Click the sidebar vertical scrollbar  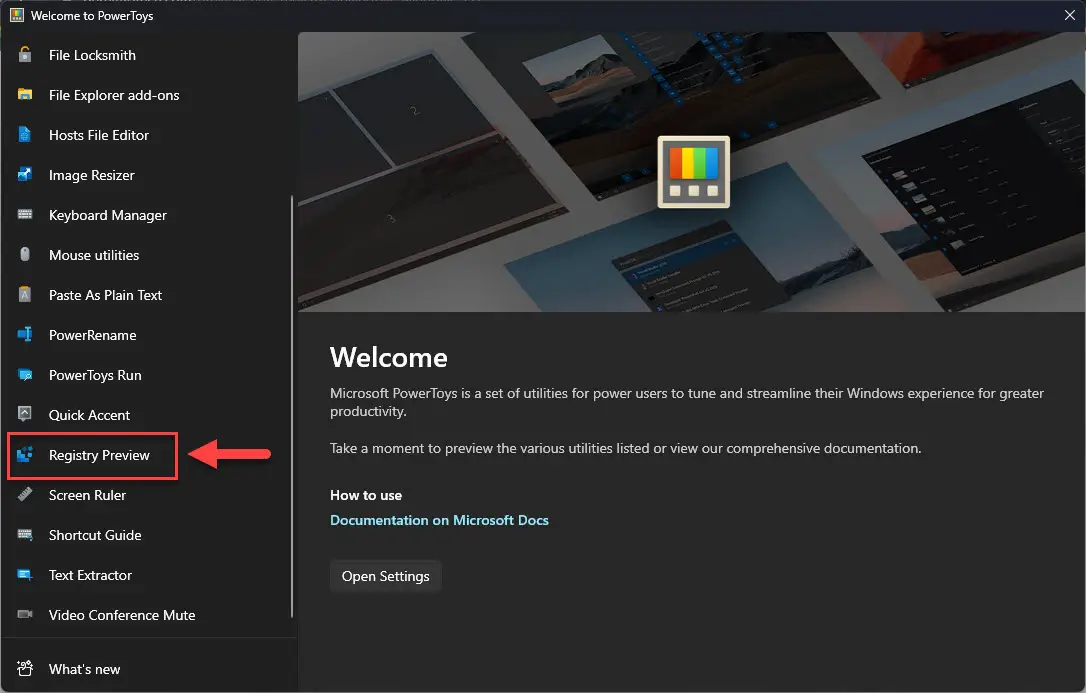292,406
